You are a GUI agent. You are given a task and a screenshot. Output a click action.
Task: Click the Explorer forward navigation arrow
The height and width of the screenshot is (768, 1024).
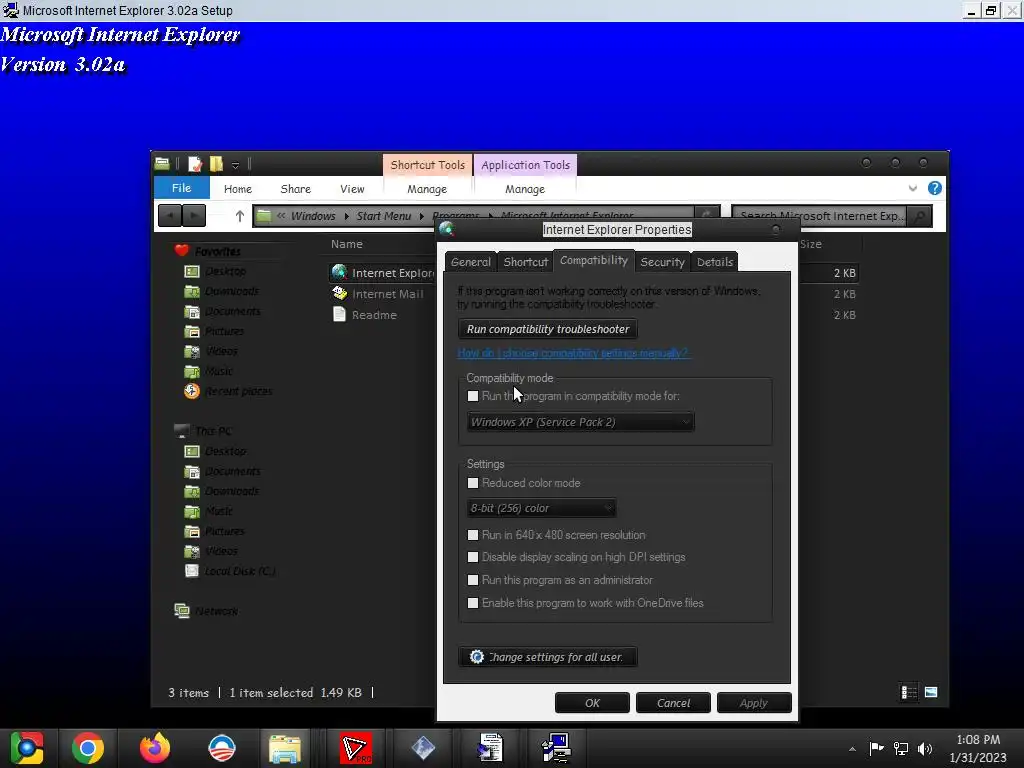[194, 216]
